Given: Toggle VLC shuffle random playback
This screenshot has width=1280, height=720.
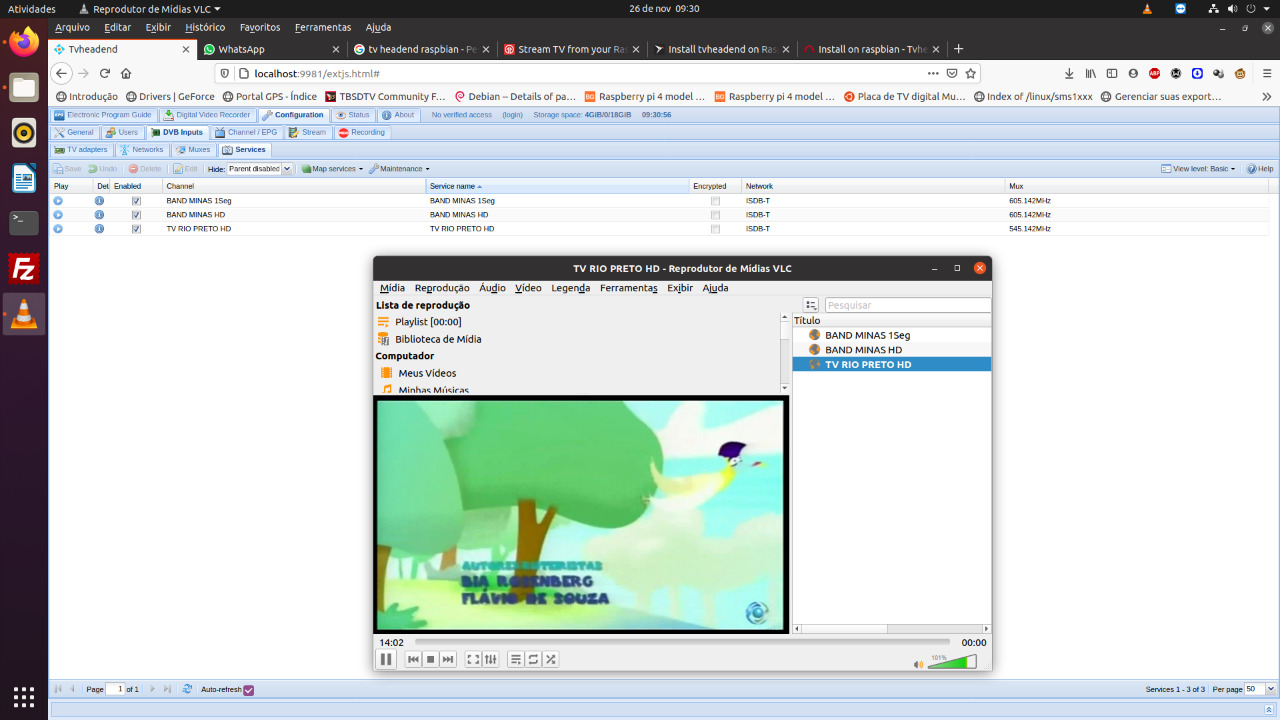Looking at the screenshot, I should point(551,659).
